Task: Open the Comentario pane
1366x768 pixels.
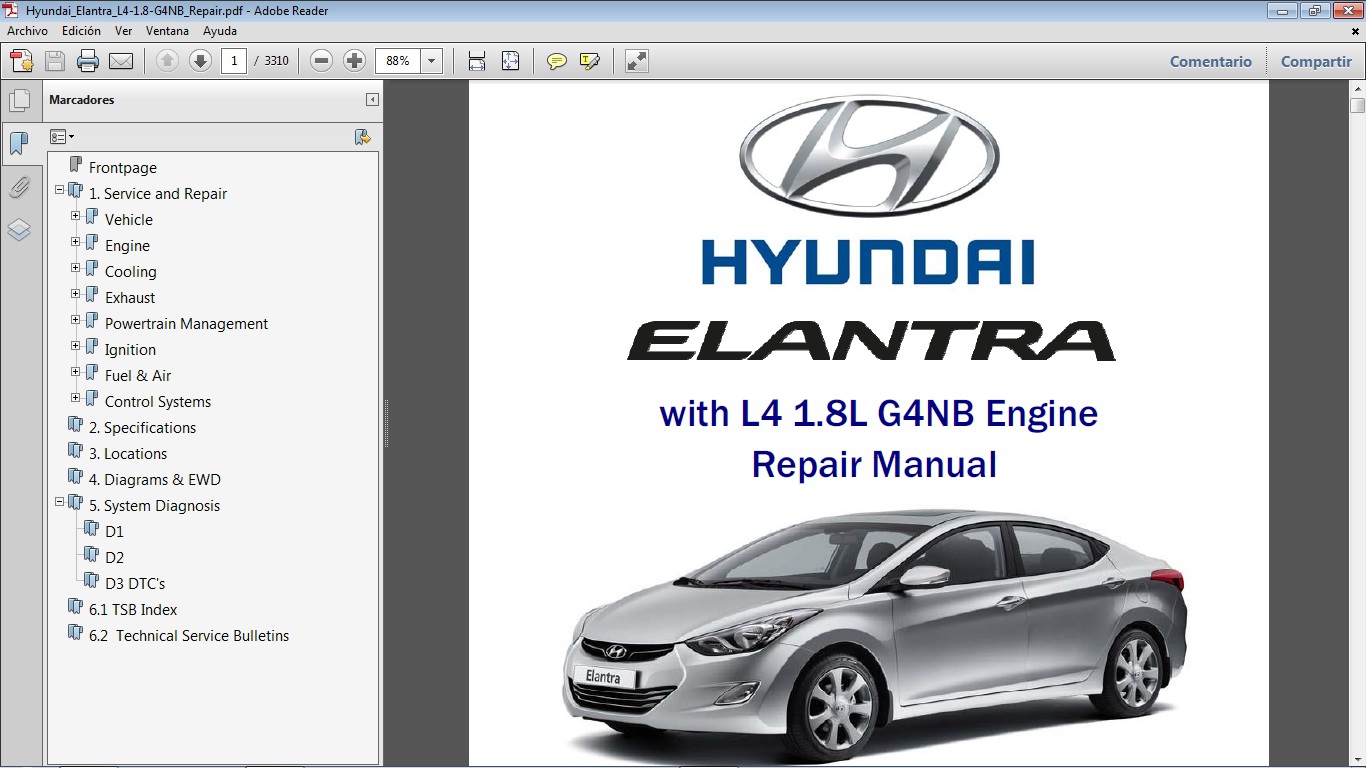Action: pos(1211,61)
